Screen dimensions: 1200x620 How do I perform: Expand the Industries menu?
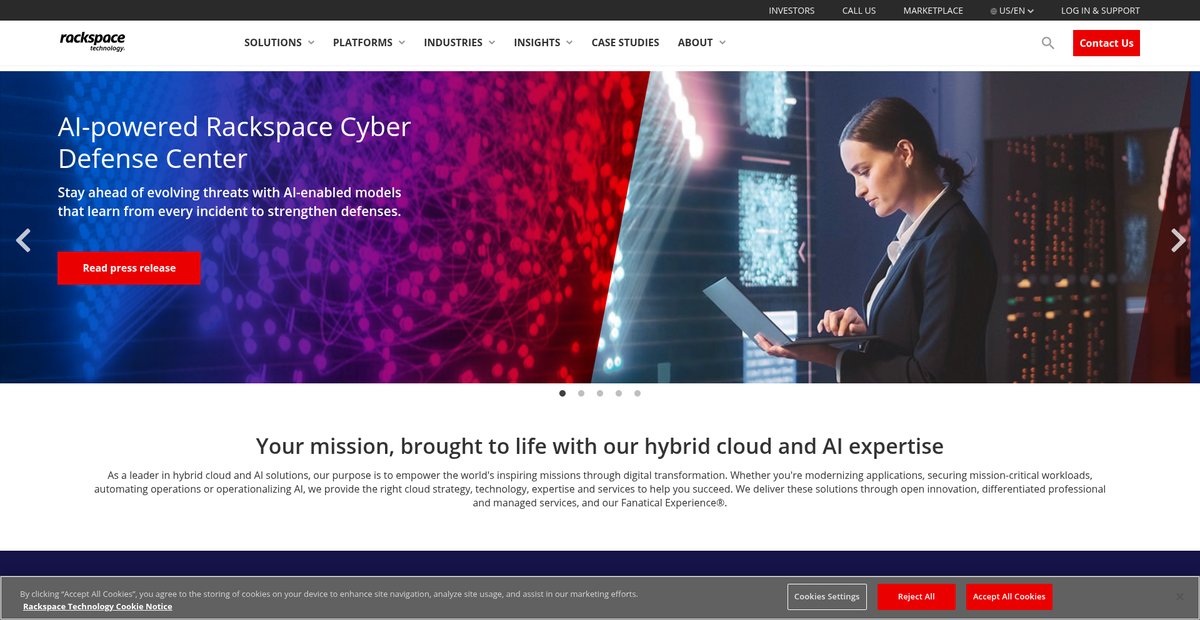(460, 43)
